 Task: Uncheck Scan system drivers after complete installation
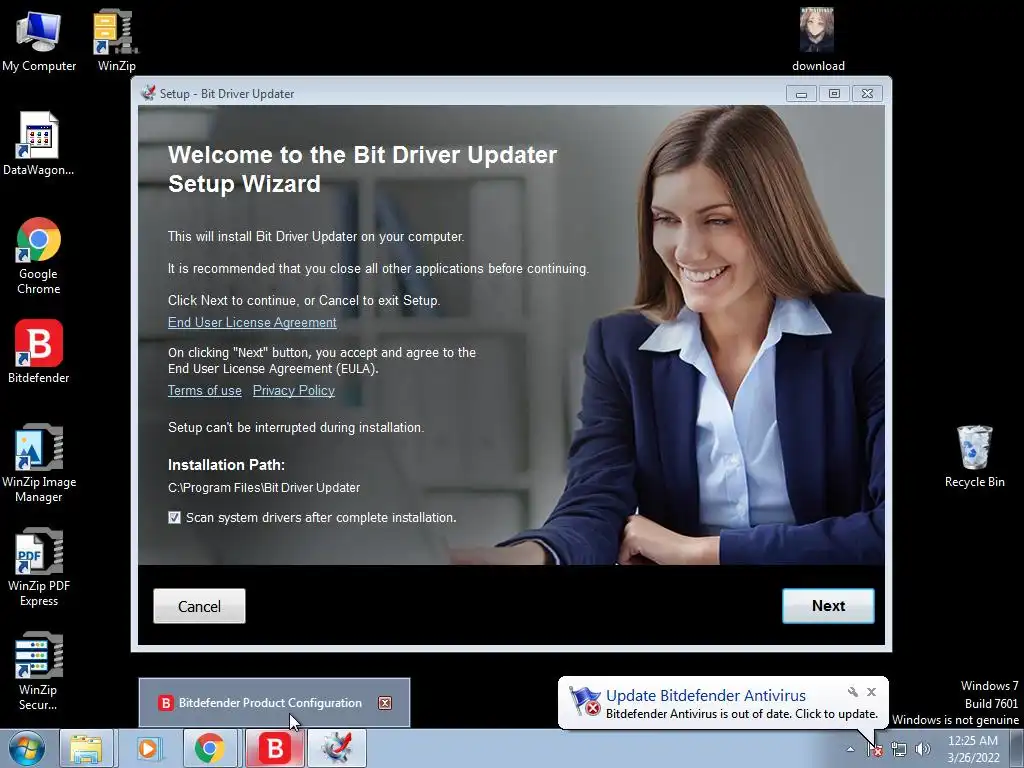[174, 517]
